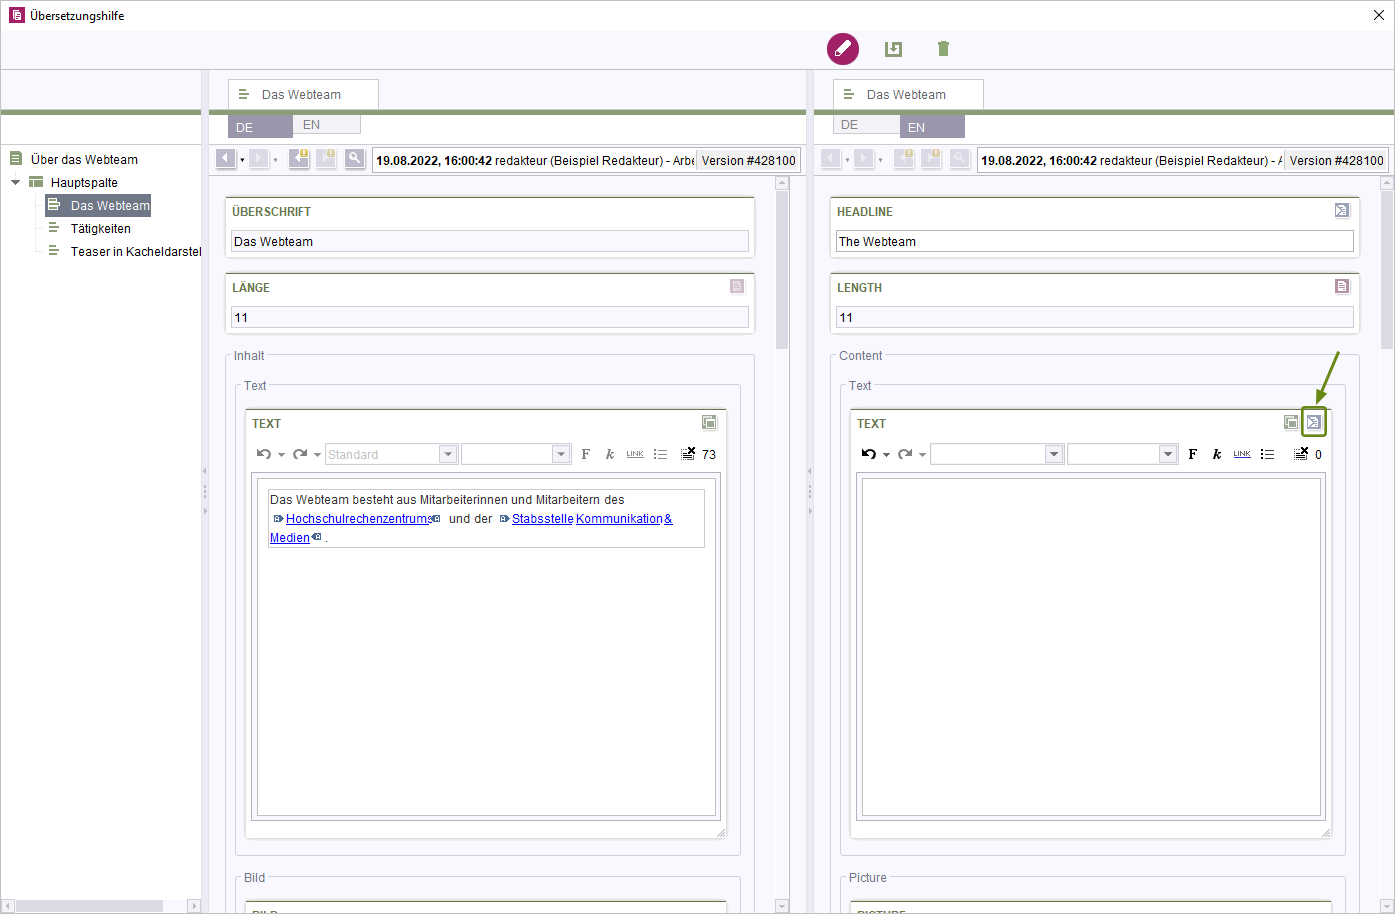Click the icon in the LÄNGE field header
The image size is (1395, 914).
[x=737, y=286]
